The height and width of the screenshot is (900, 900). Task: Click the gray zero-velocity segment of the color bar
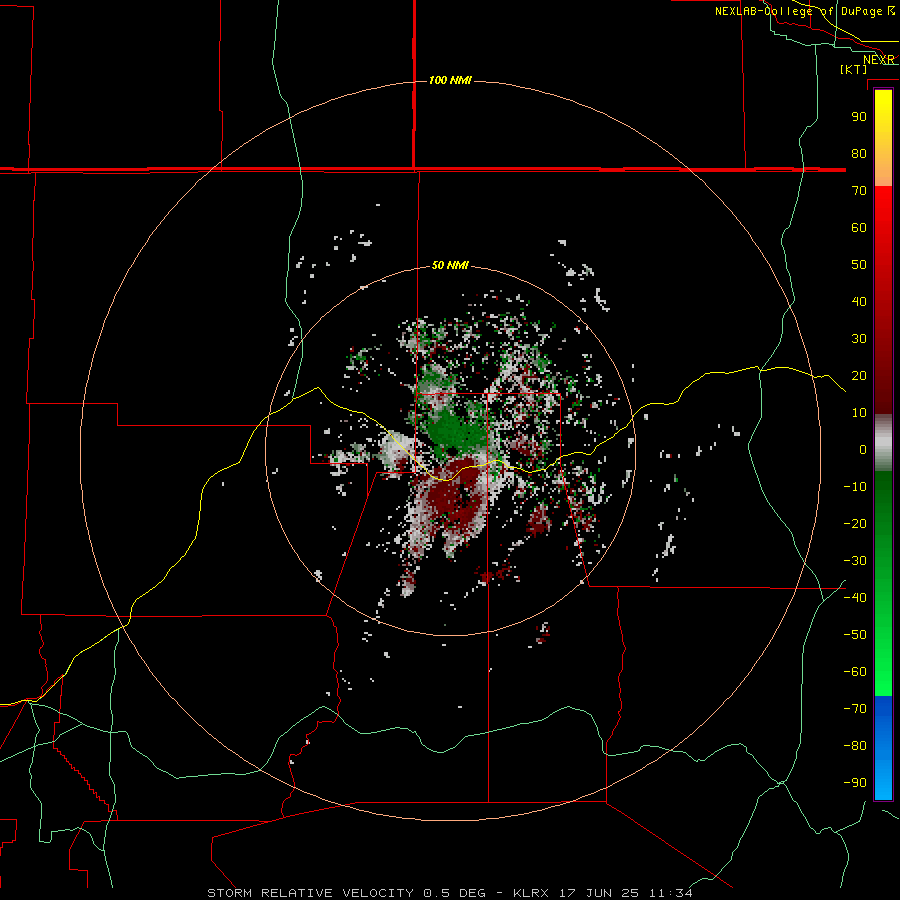(883, 443)
